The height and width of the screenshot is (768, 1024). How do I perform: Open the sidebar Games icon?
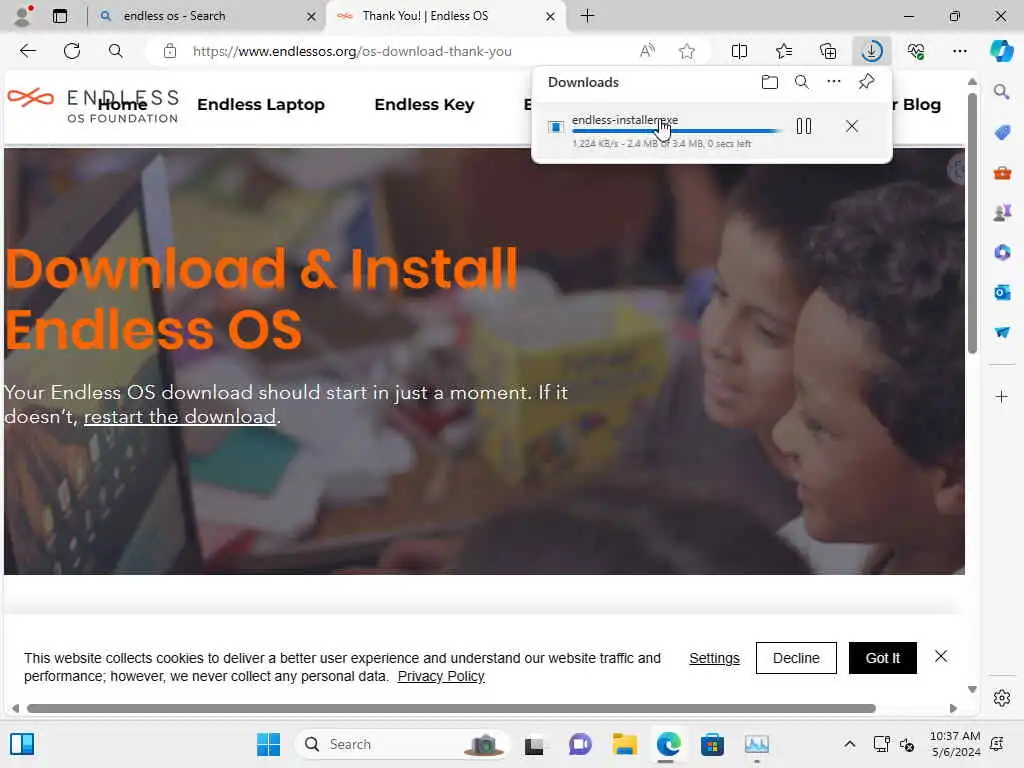tap(1002, 213)
